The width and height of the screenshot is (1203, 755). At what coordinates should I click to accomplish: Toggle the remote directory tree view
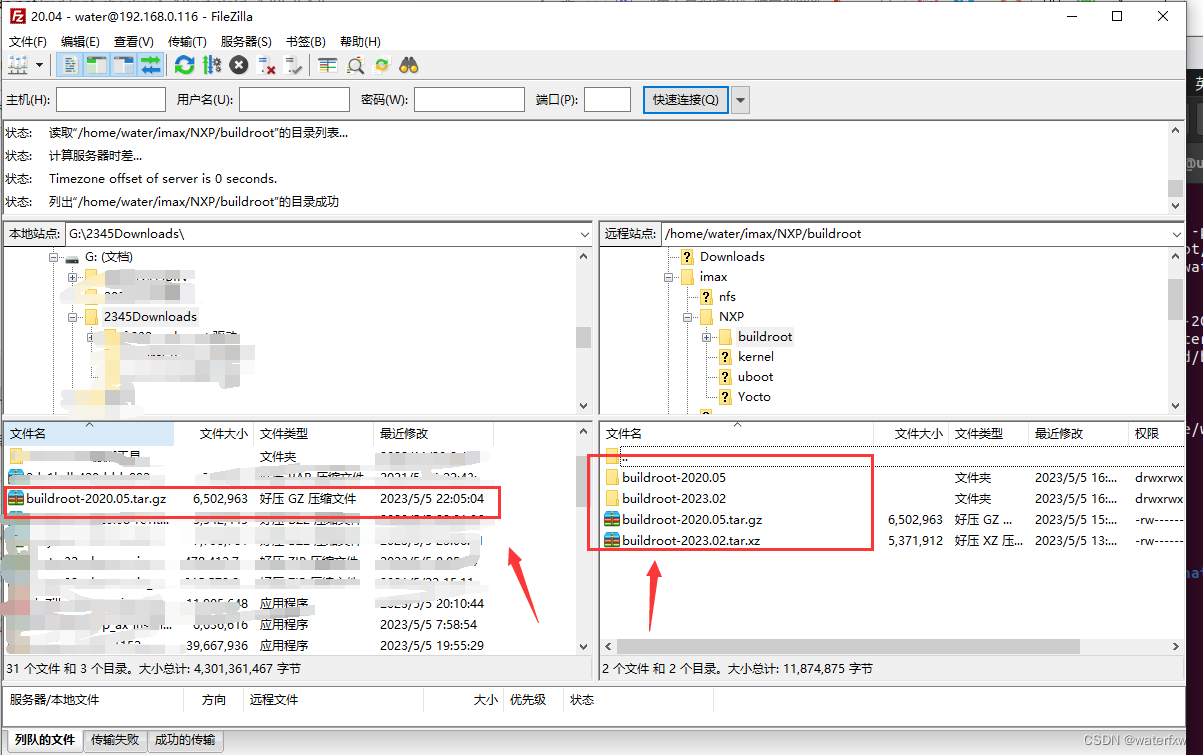[x=124, y=65]
